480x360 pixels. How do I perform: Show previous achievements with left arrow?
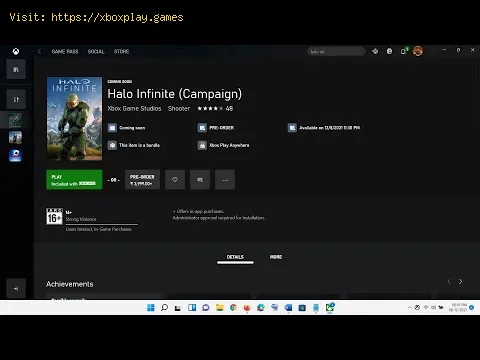click(449, 282)
